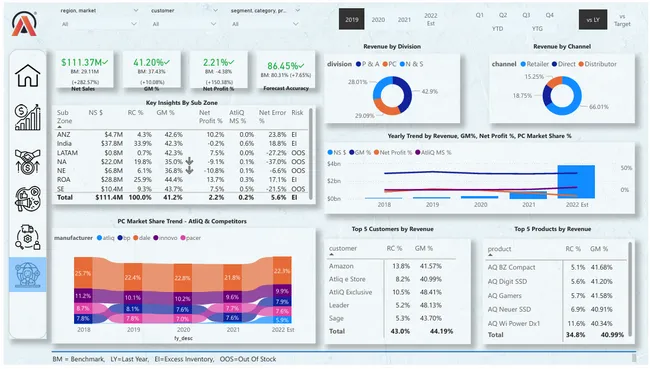Select the AQ Wi Power Dx1 product row
The width and height of the screenshot is (650, 369).
point(556,323)
